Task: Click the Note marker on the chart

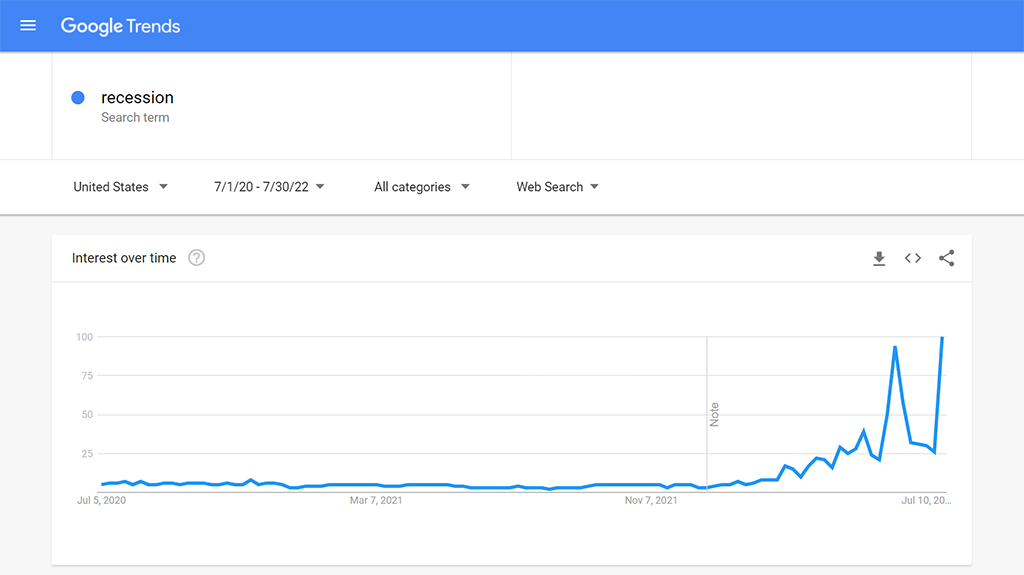Action: [x=714, y=414]
